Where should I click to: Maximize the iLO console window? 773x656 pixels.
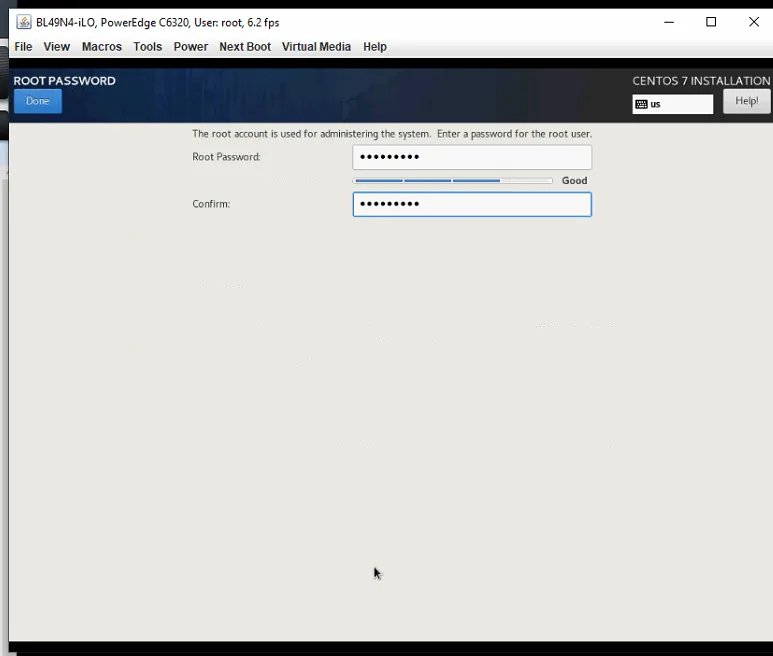(x=711, y=22)
